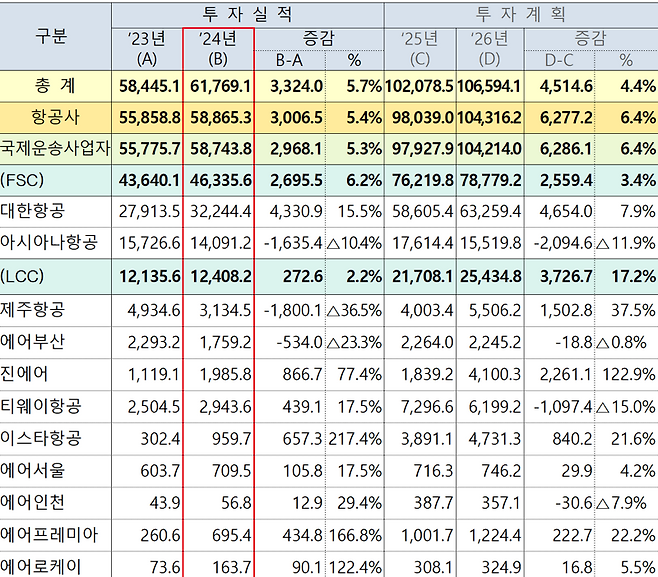
Task: Click the LCC percent 17.2%
Action: [633, 277]
